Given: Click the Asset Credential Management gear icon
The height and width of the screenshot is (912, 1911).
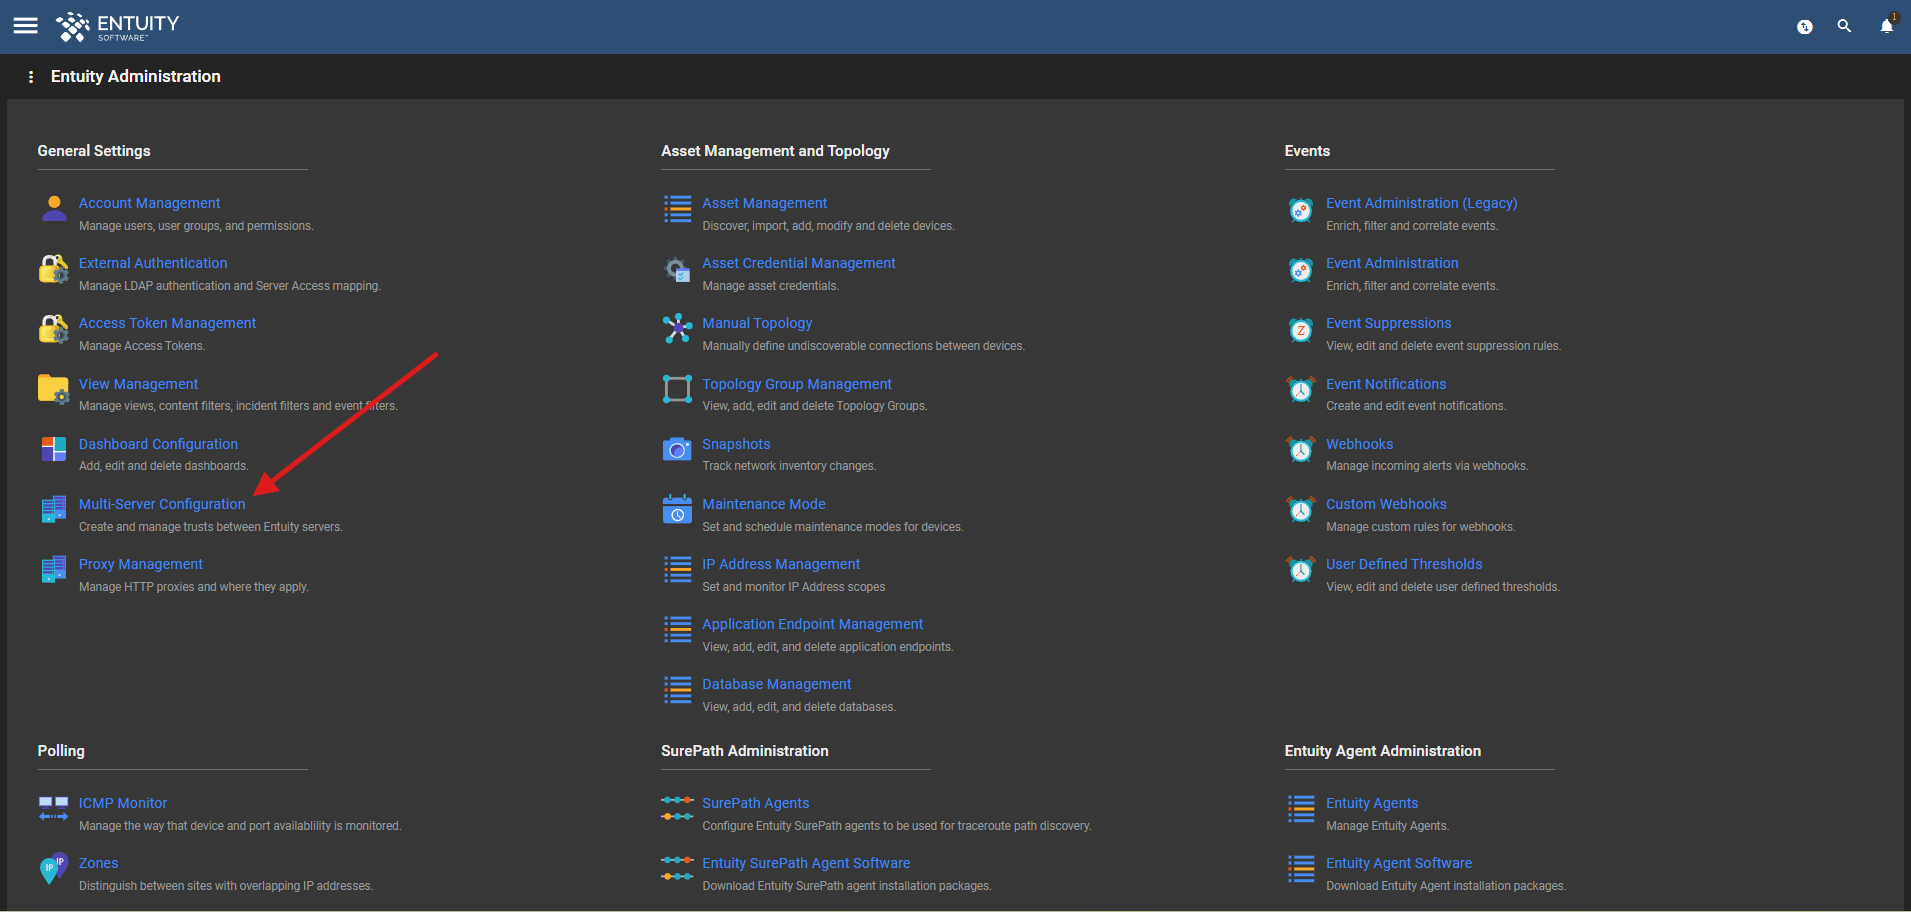Looking at the screenshot, I should 678,269.
